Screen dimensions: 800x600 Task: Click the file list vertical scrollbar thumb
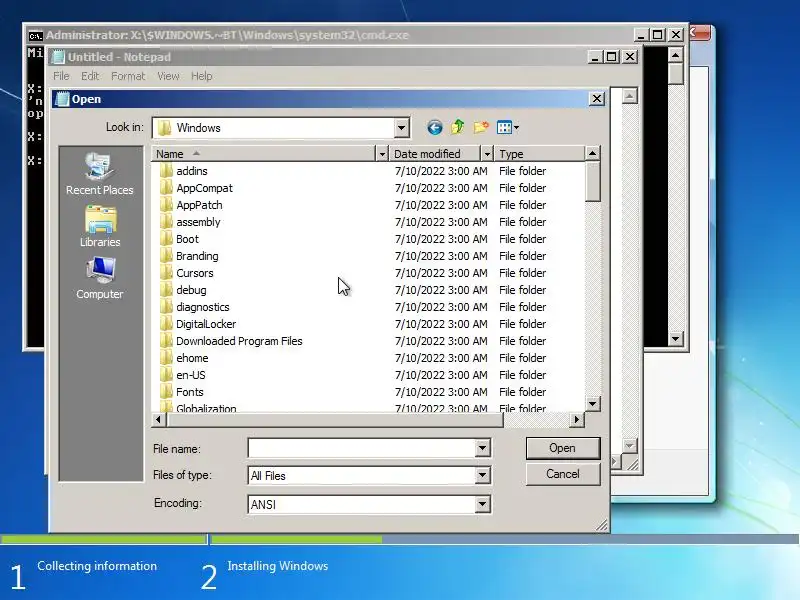(592, 181)
